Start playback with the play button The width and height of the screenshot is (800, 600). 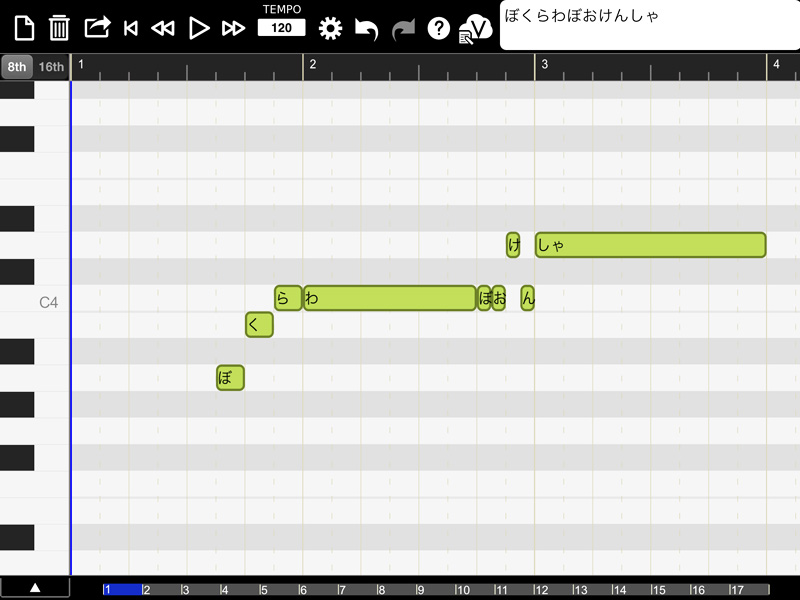pyautogui.click(x=198, y=28)
